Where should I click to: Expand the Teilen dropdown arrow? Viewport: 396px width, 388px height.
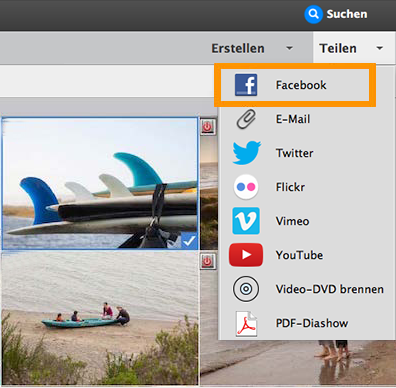tap(379, 48)
